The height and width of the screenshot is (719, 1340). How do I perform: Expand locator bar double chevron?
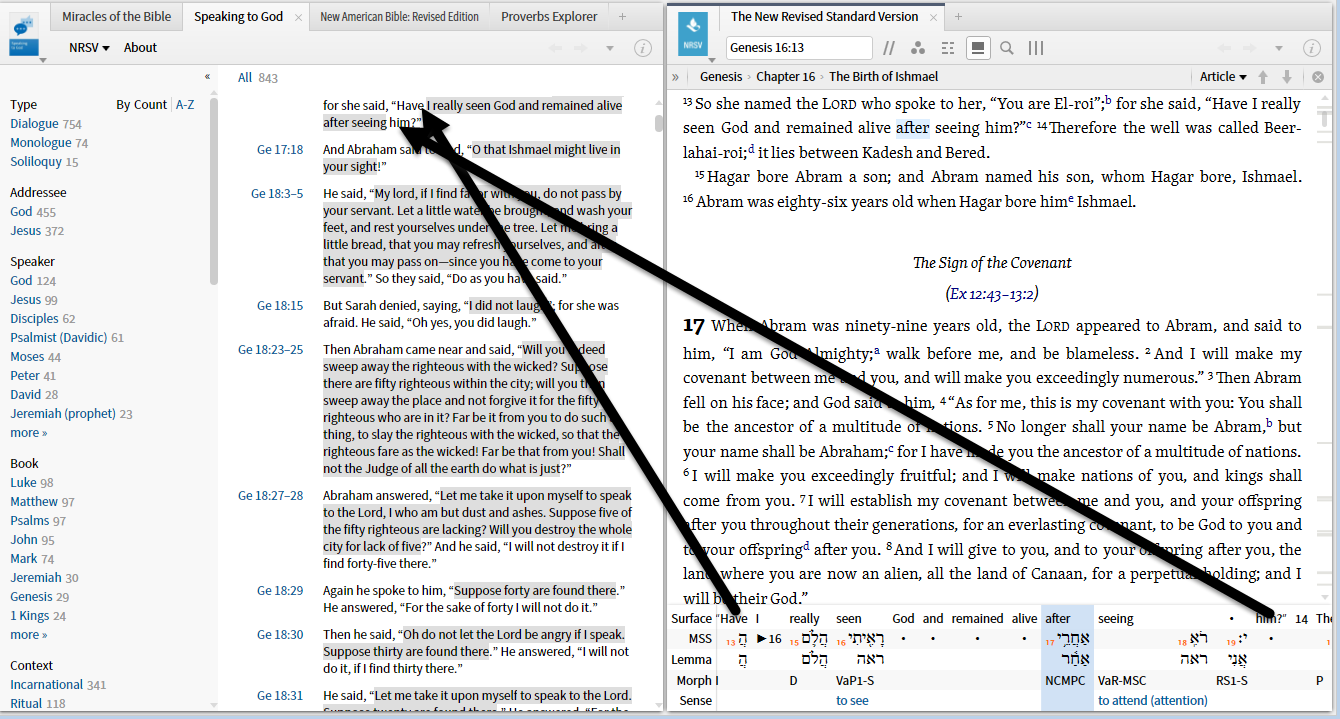[676, 77]
